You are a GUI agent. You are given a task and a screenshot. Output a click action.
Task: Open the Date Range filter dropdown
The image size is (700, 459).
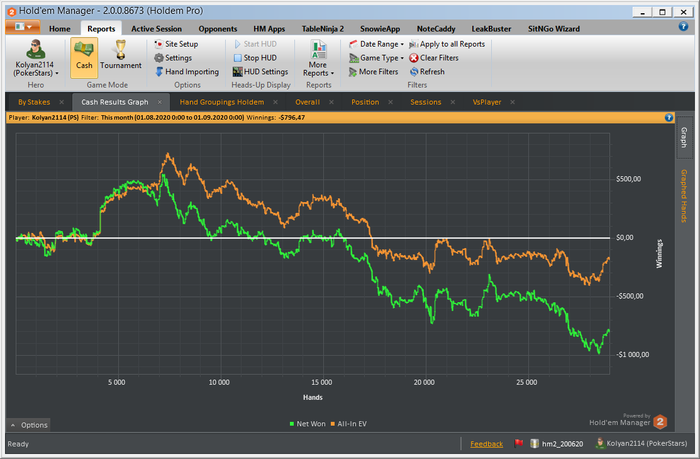click(376, 44)
